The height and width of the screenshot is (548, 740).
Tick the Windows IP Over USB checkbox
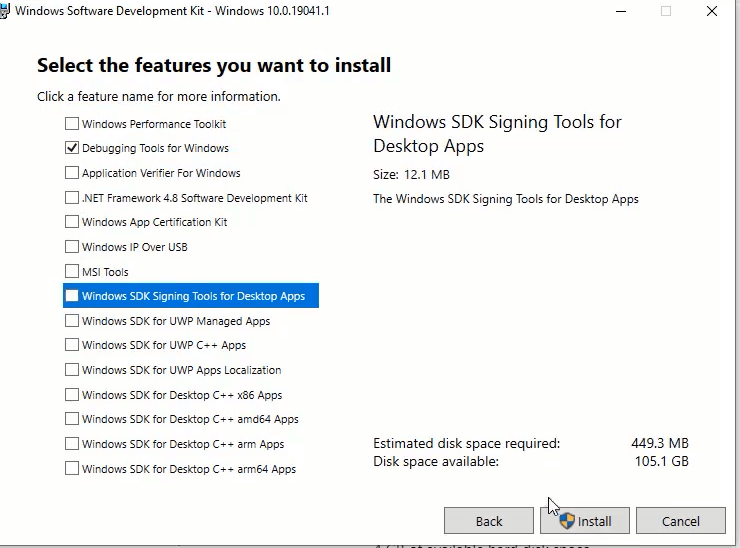click(x=72, y=246)
